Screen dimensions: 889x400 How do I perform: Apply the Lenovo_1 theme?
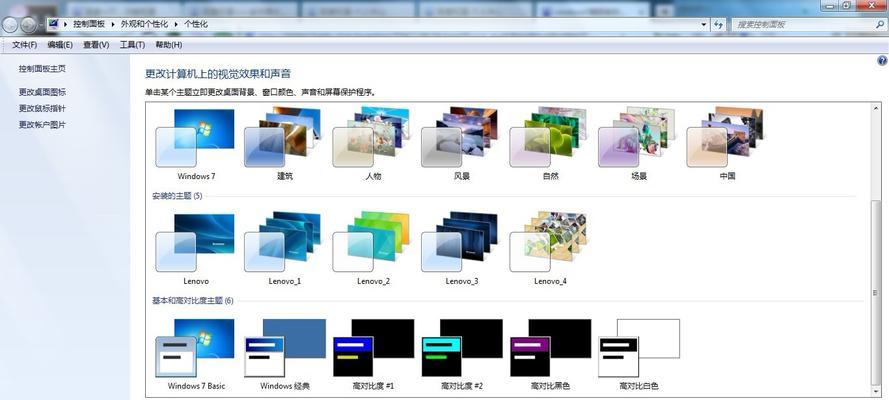284,249
